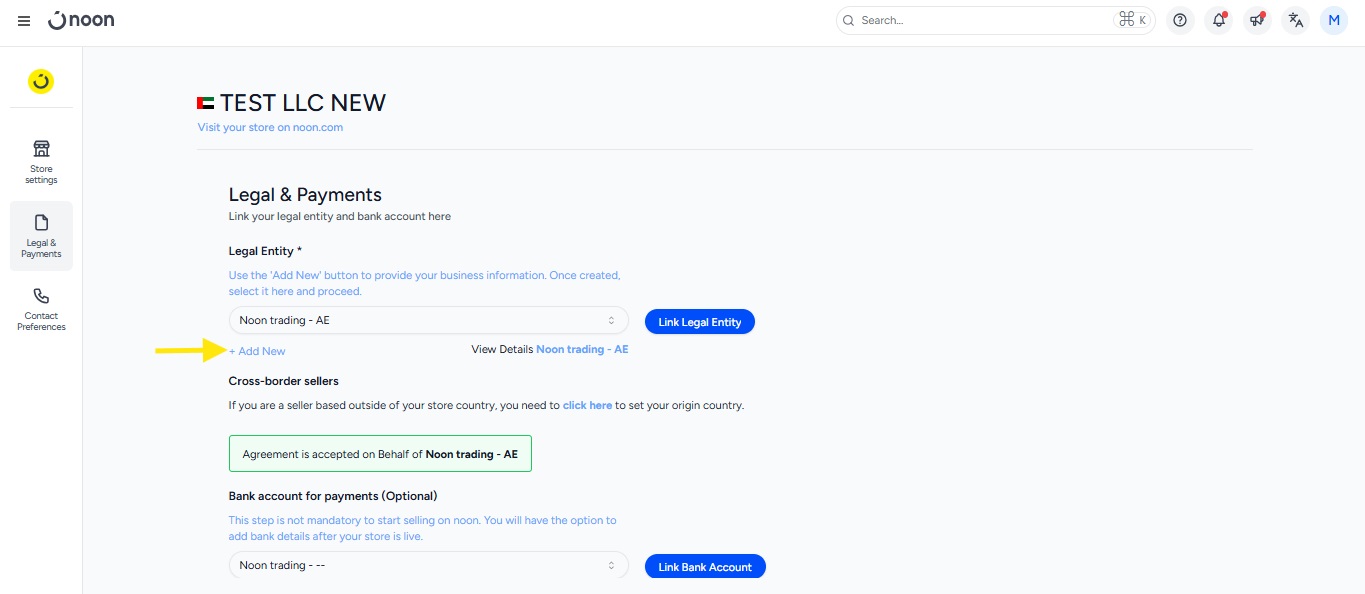The image size is (1365, 594).
Task: Click the noon logo in header
Action: (x=82, y=20)
